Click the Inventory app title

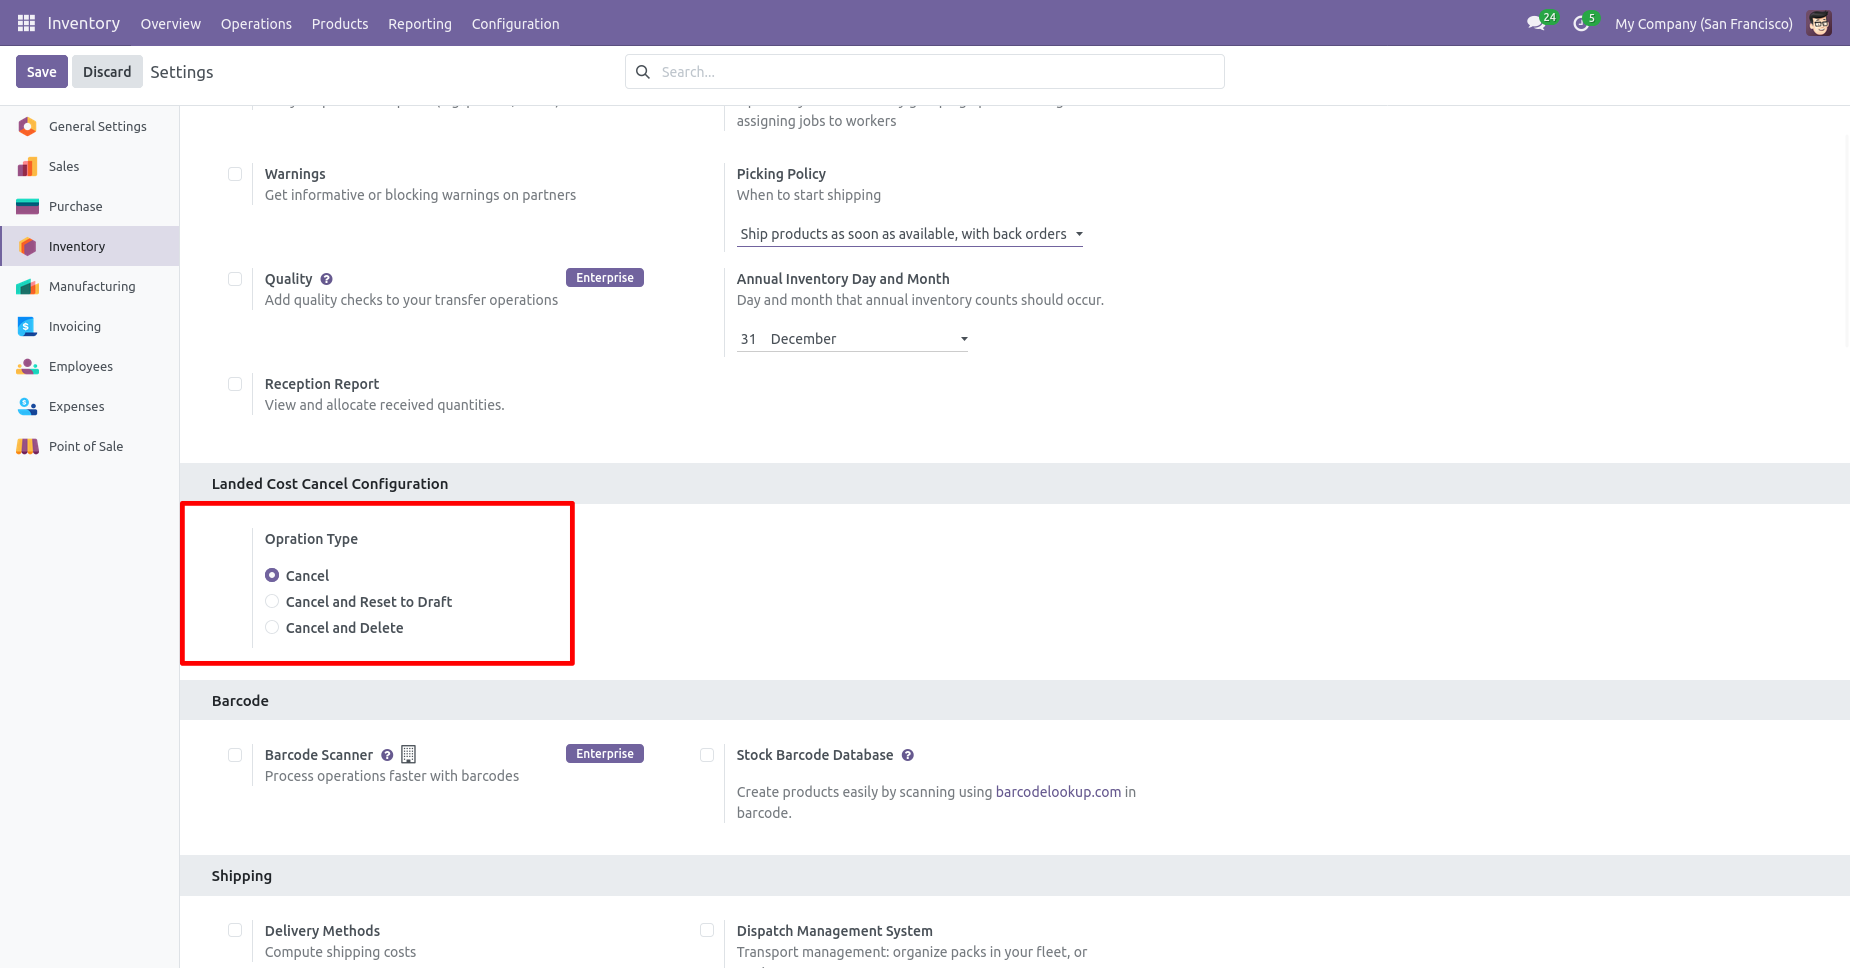tap(83, 23)
